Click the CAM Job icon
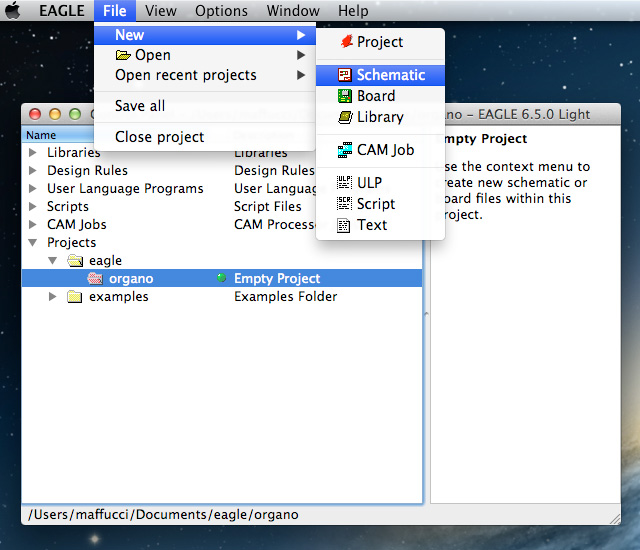Viewport: 640px width, 550px height. click(344, 150)
